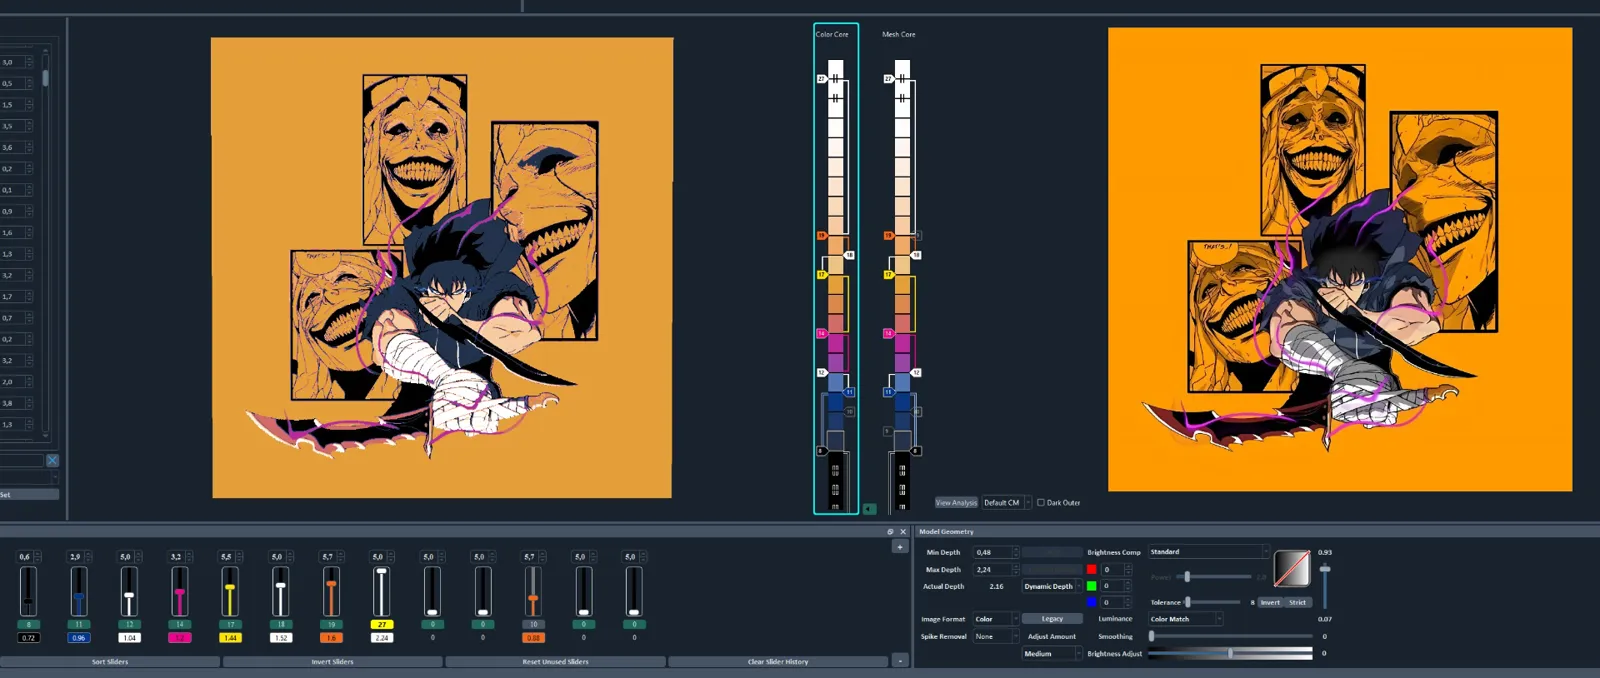Image resolution: width=1600 pixels, height=678 pixels.
Task: Click the View Analysis button
Action: coord(956,502)
